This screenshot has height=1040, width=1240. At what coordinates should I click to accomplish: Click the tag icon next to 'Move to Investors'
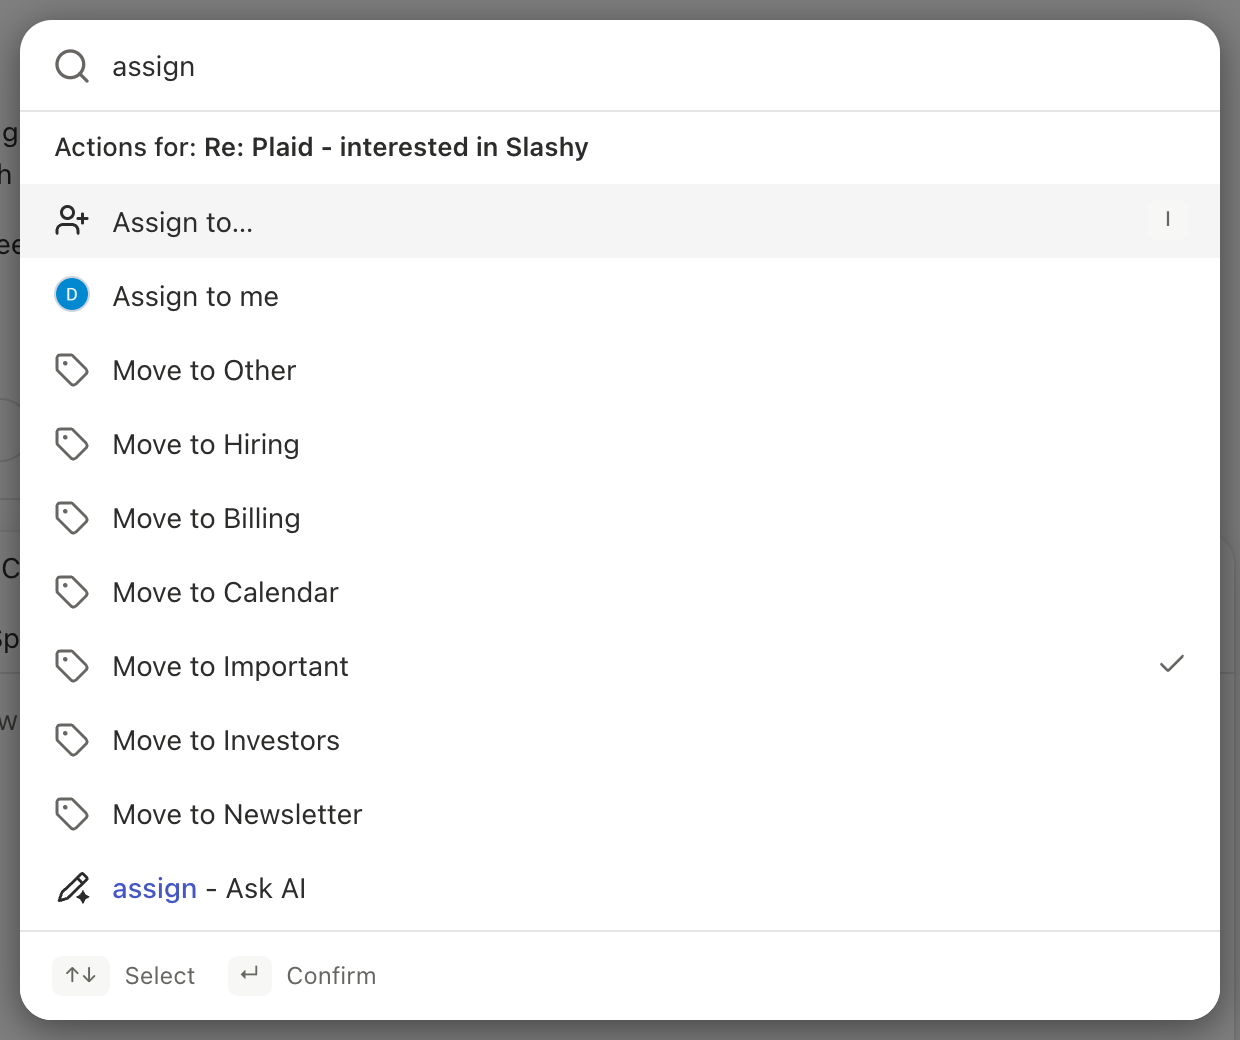click(x=72, y=740)
